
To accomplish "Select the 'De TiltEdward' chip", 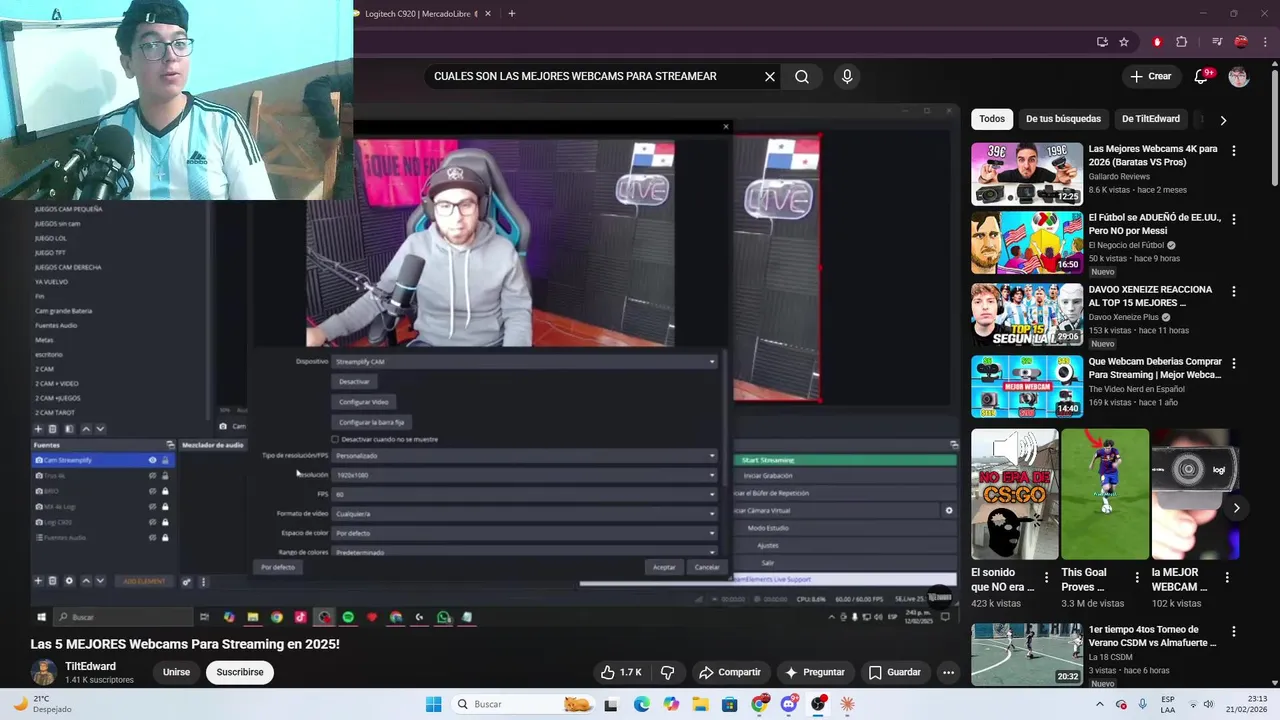I will (1151, 119).
